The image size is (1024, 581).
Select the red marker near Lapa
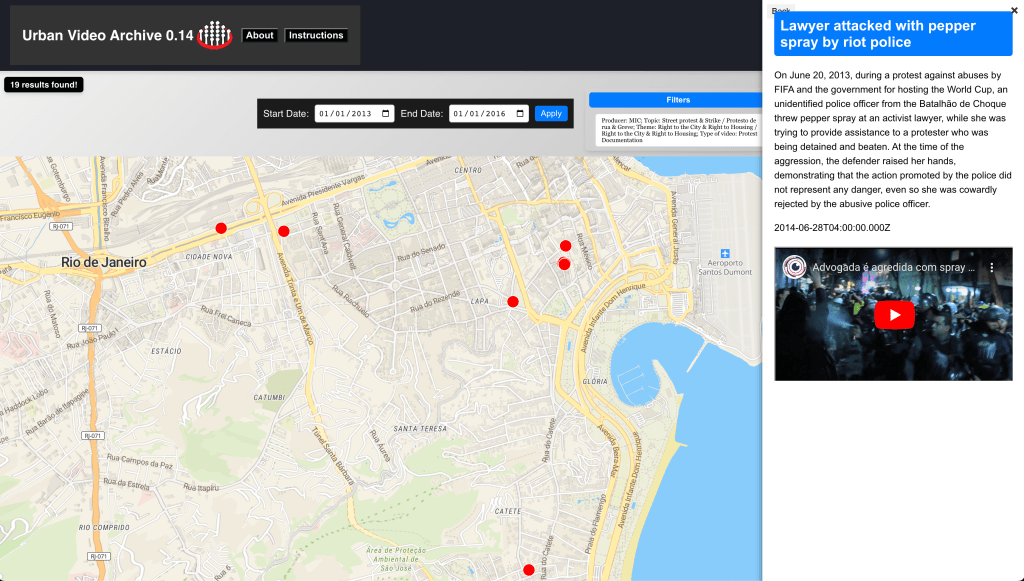click(513, 302)
